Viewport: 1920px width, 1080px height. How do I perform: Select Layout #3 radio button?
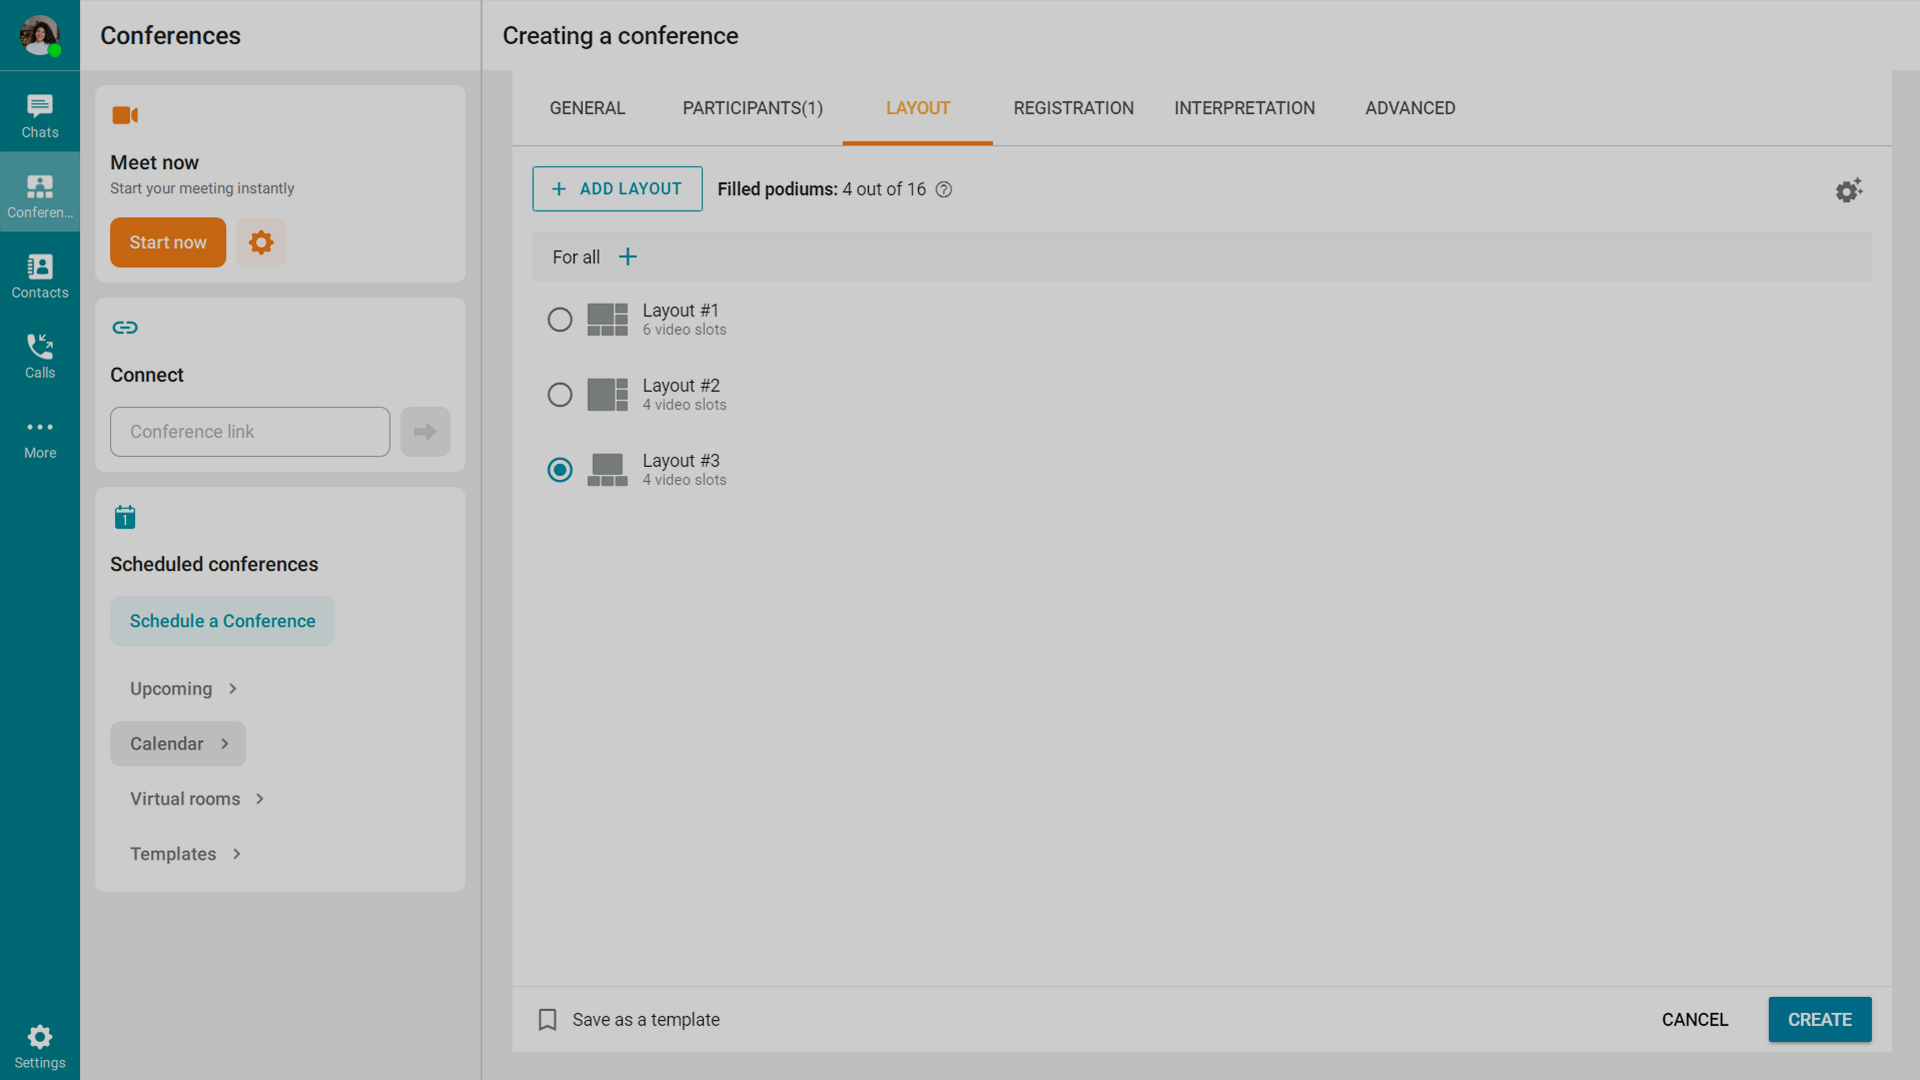tap(560, 470)
